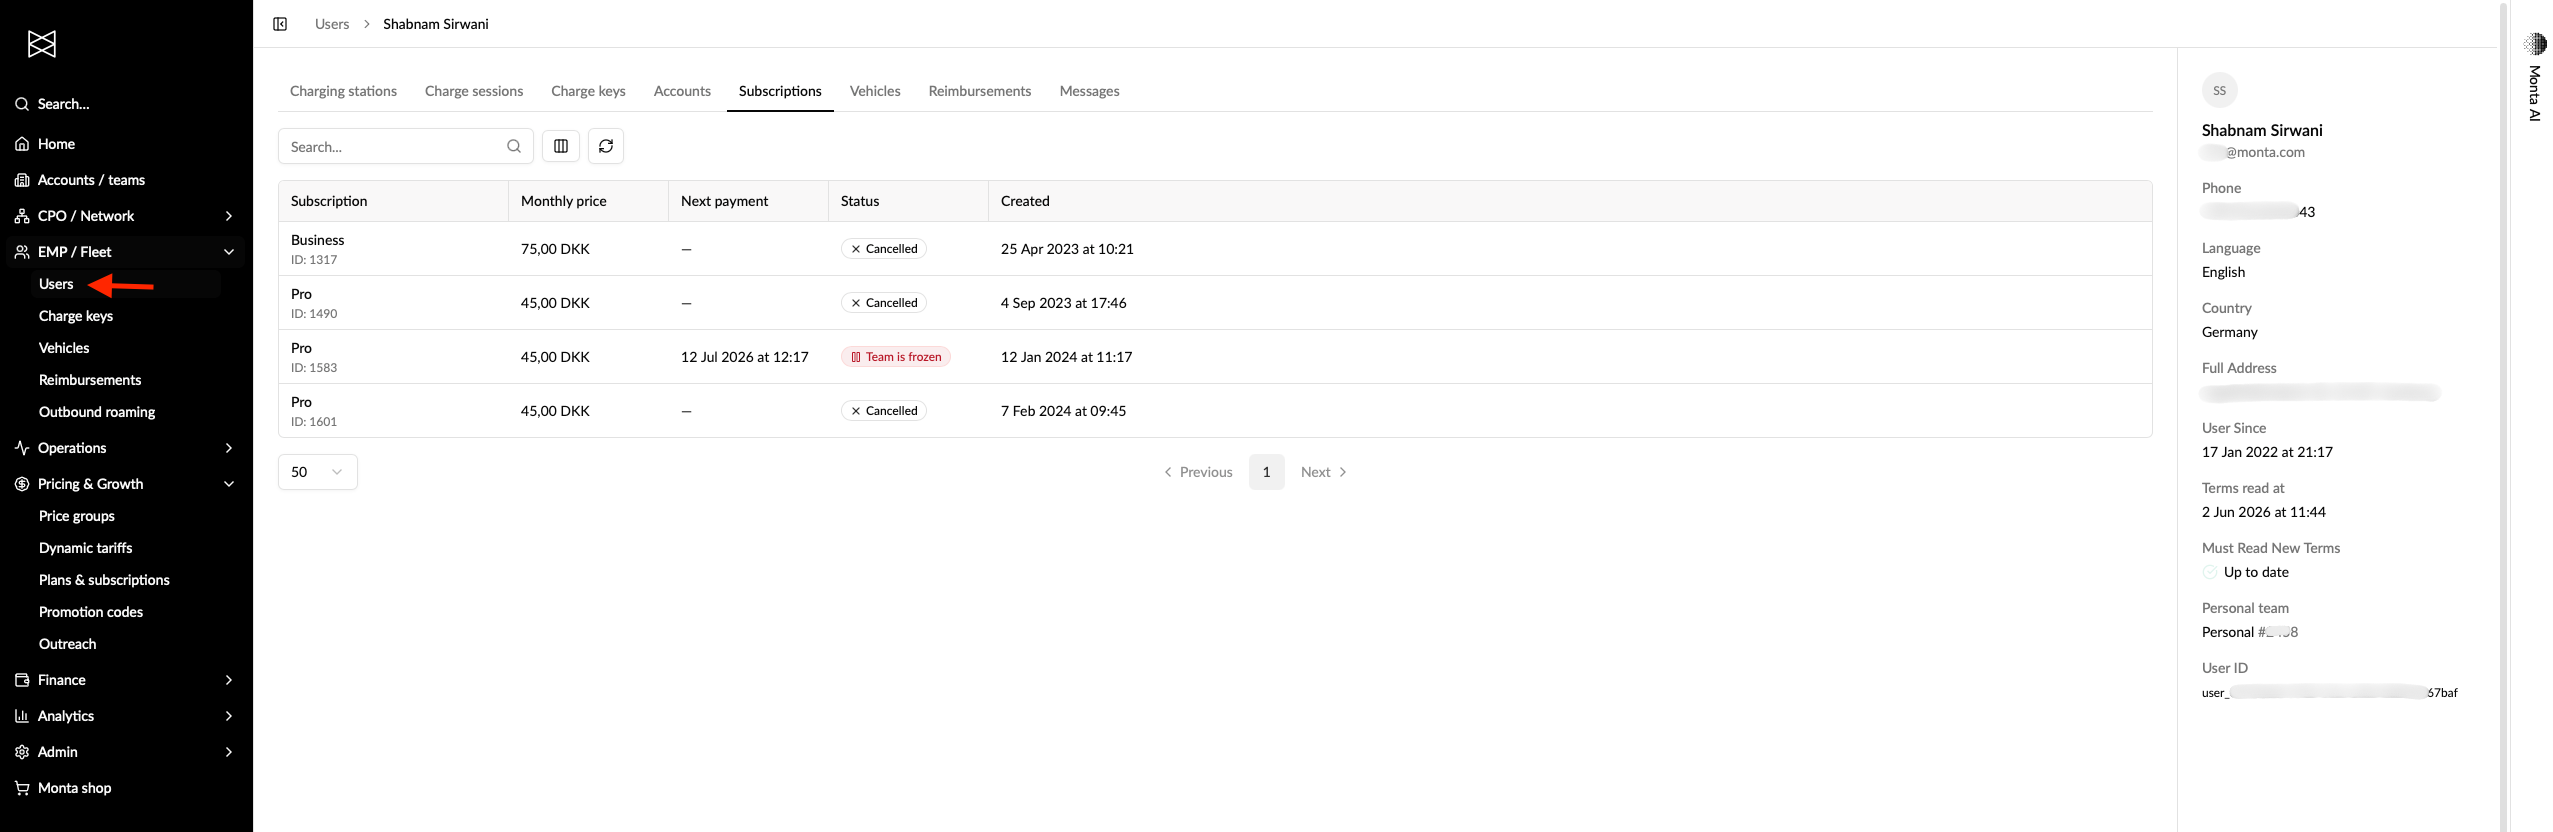
Task: Open the Monta AI panel icon
Action: [2535, 44]
